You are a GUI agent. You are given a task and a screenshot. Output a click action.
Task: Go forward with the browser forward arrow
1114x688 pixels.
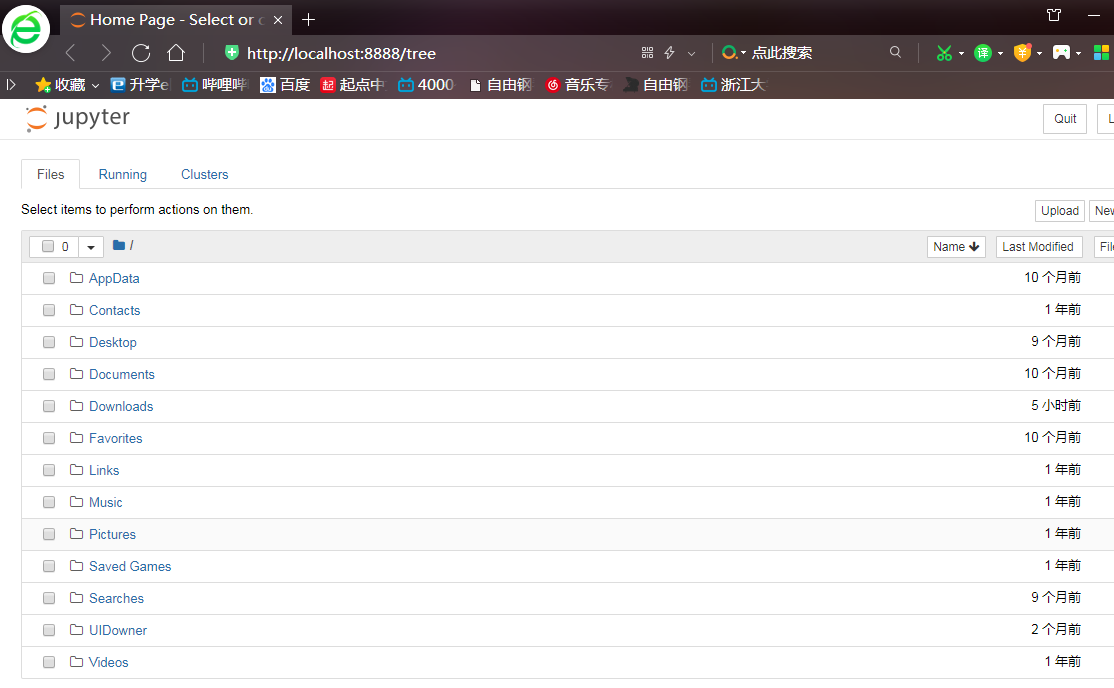[106, 53]
